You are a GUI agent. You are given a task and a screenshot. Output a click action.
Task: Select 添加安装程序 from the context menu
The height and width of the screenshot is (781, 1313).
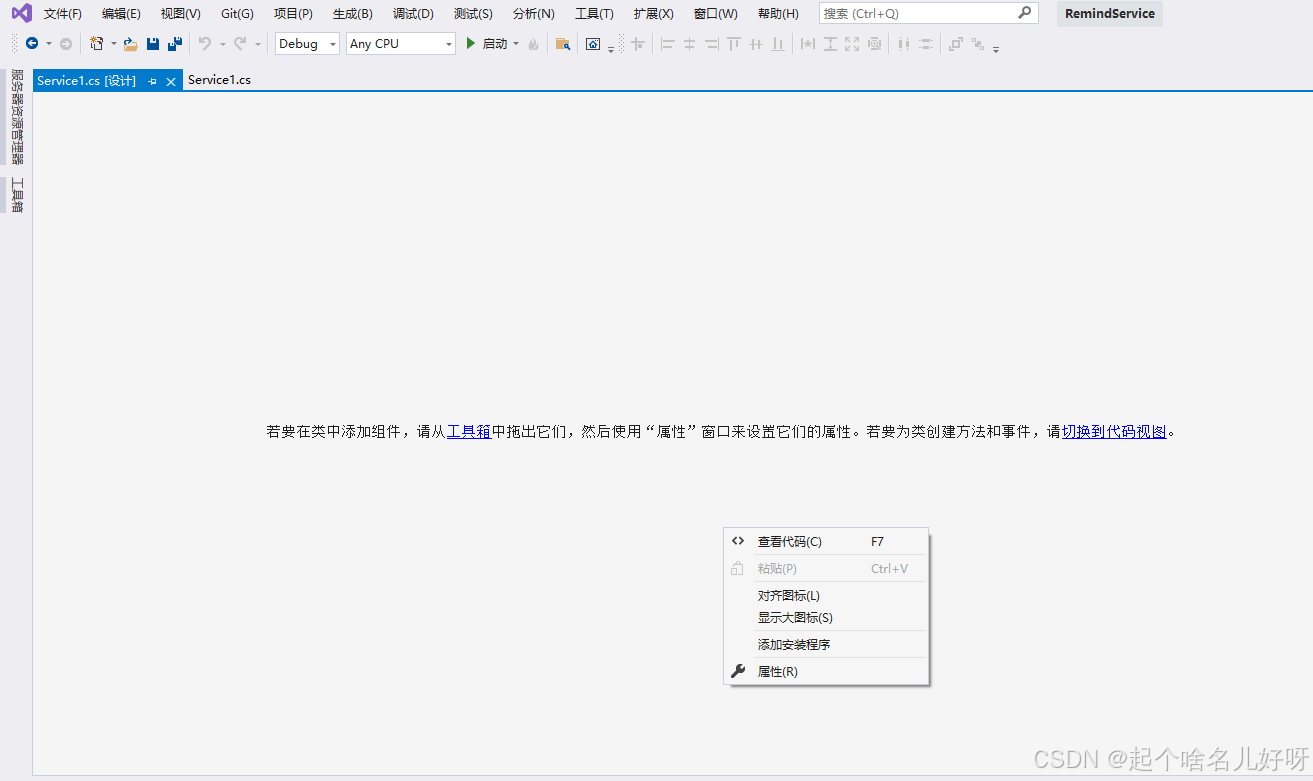coord(794,645)
